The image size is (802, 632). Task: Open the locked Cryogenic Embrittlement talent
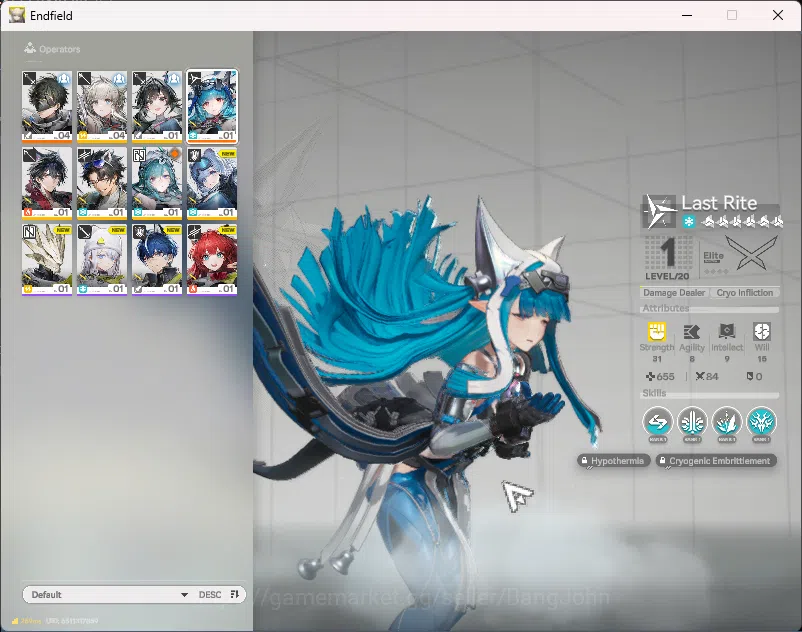click(716, 461)
